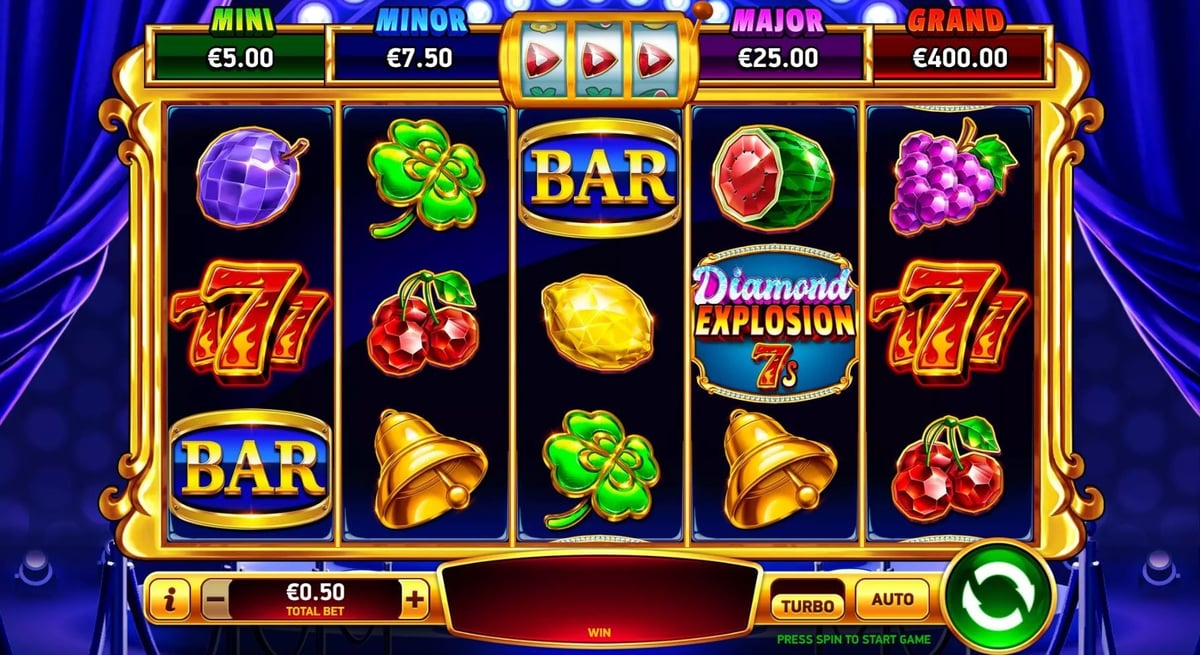Viewport: 1200px width, 655px height.
Task: Click the mini slot reels at top
Action: click(x=598, y=58)
